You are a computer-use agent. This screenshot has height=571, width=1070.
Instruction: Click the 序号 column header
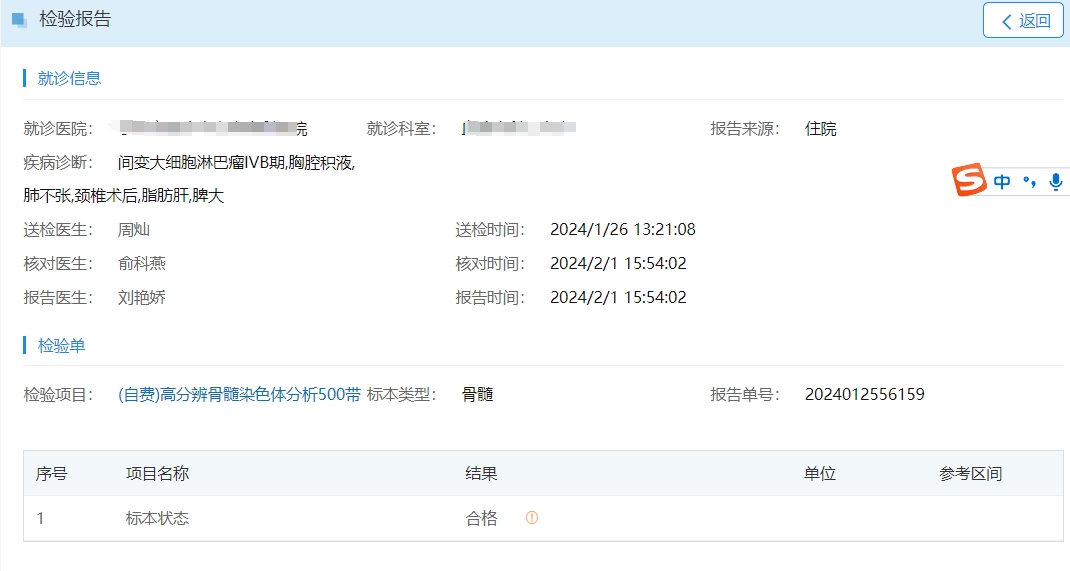coord(51,473)
